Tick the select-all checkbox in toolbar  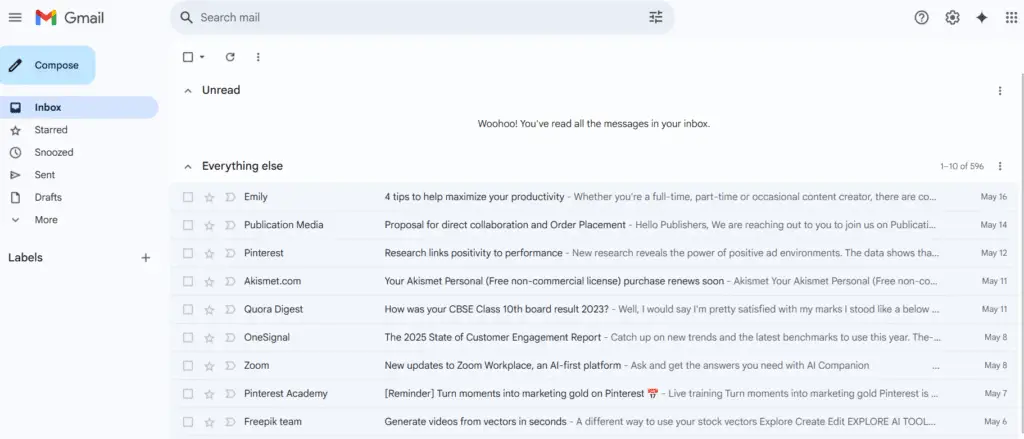coord(188,57)
